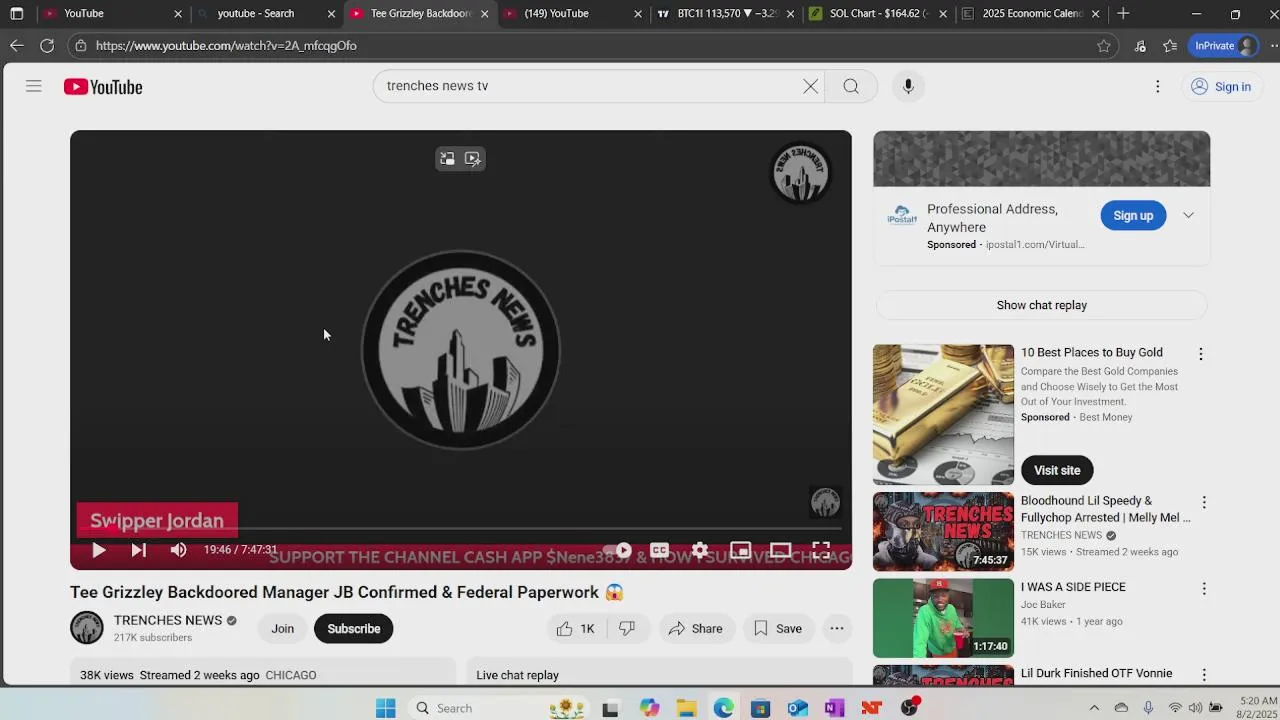1280x720 pixels.
Task: Open player settings gear
Action: click(700, 550)
